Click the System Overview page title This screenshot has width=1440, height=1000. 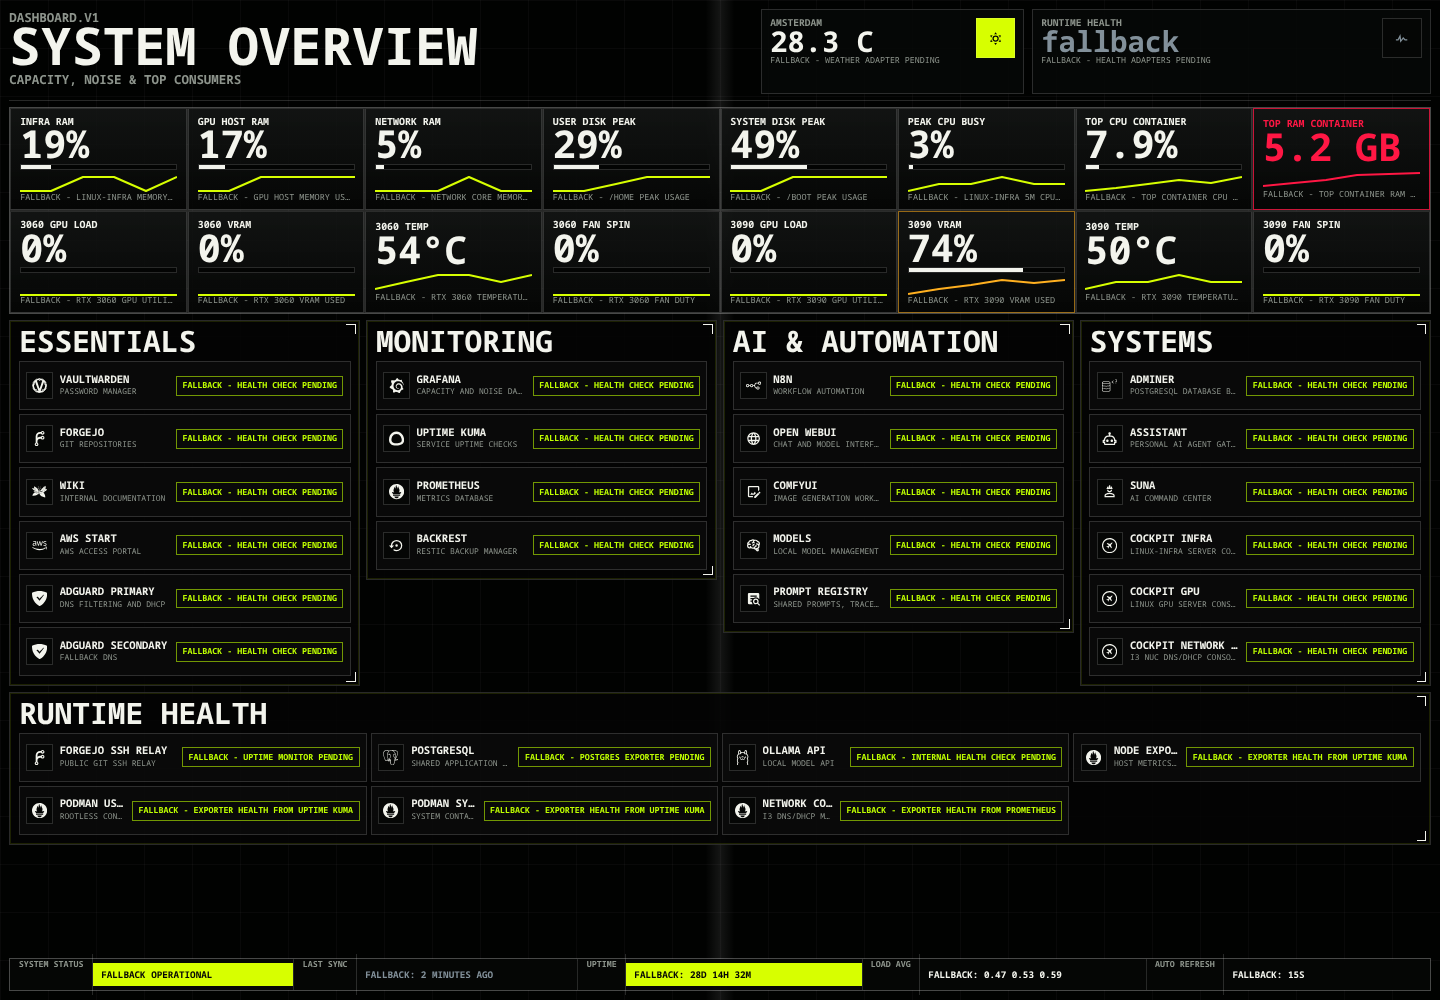click(244, 48)
